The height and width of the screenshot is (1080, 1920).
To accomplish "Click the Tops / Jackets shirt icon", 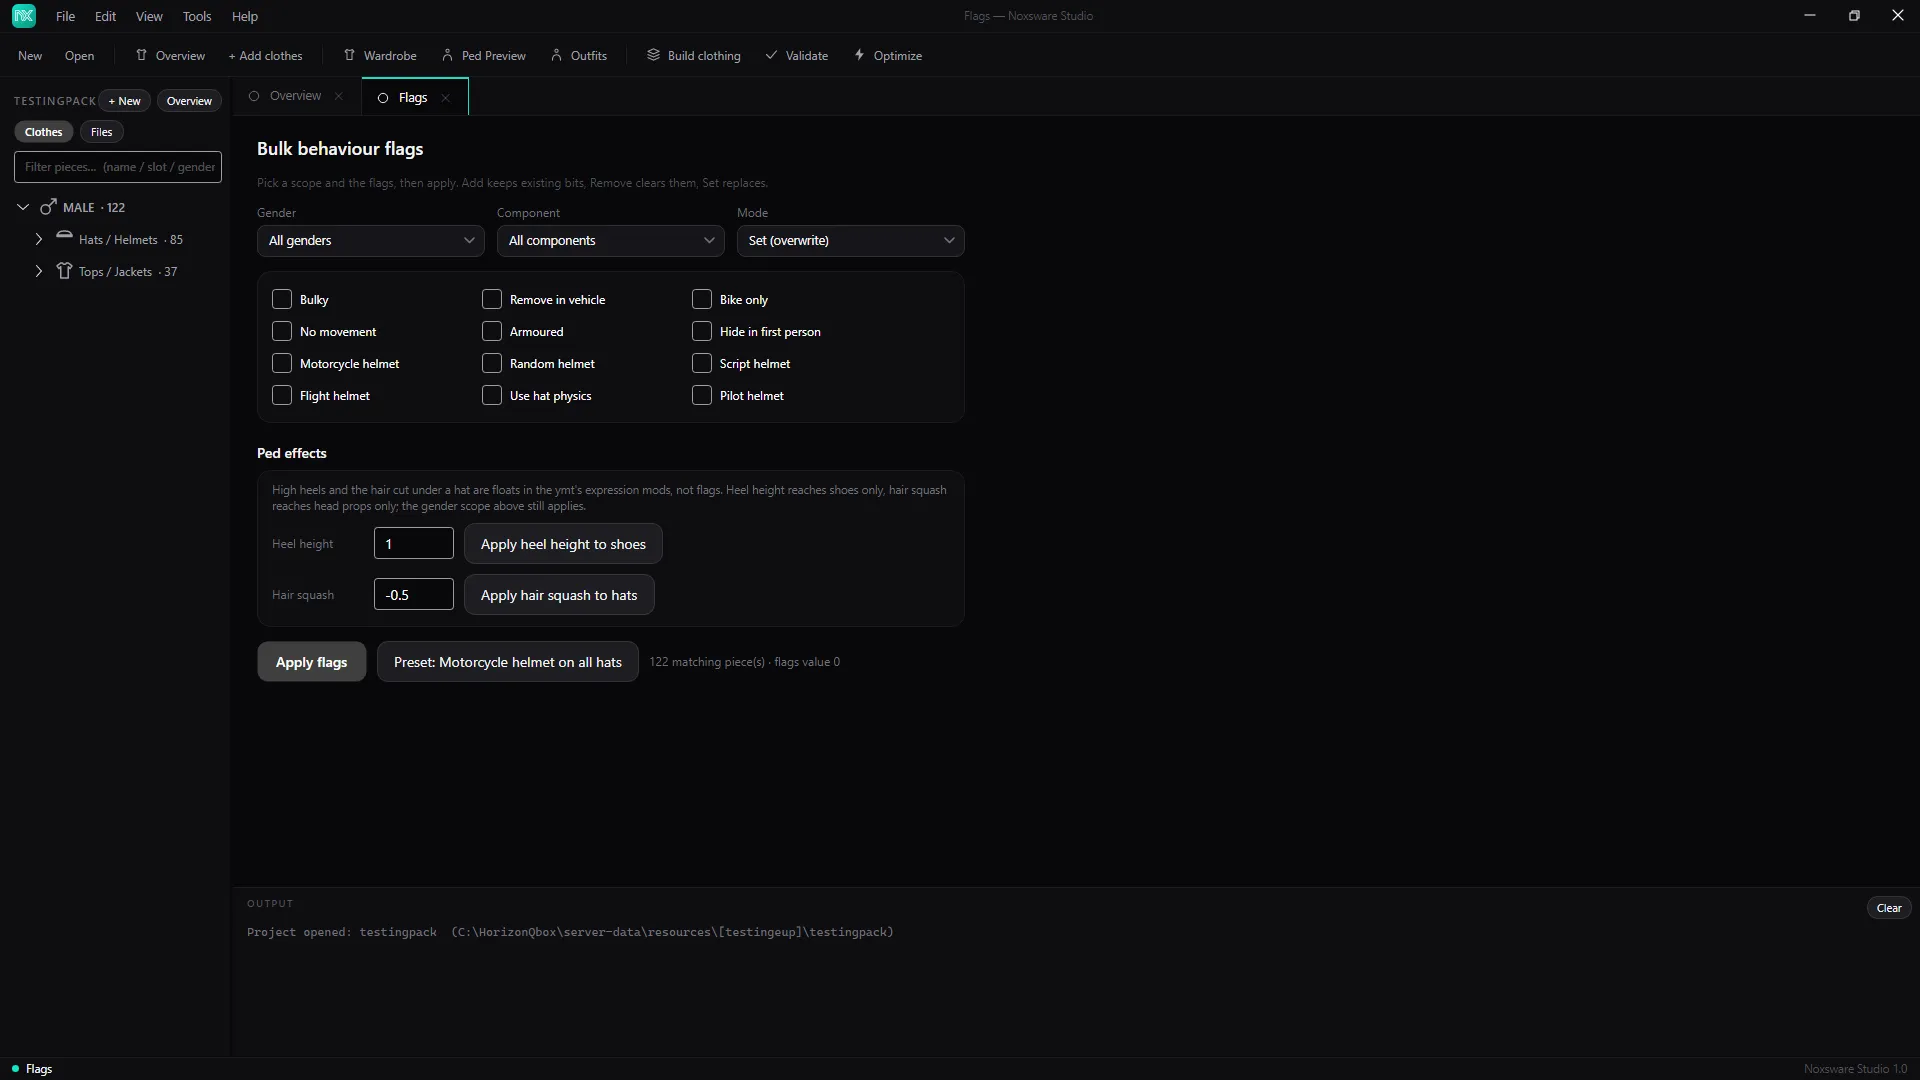I will [x=64, y=271].
